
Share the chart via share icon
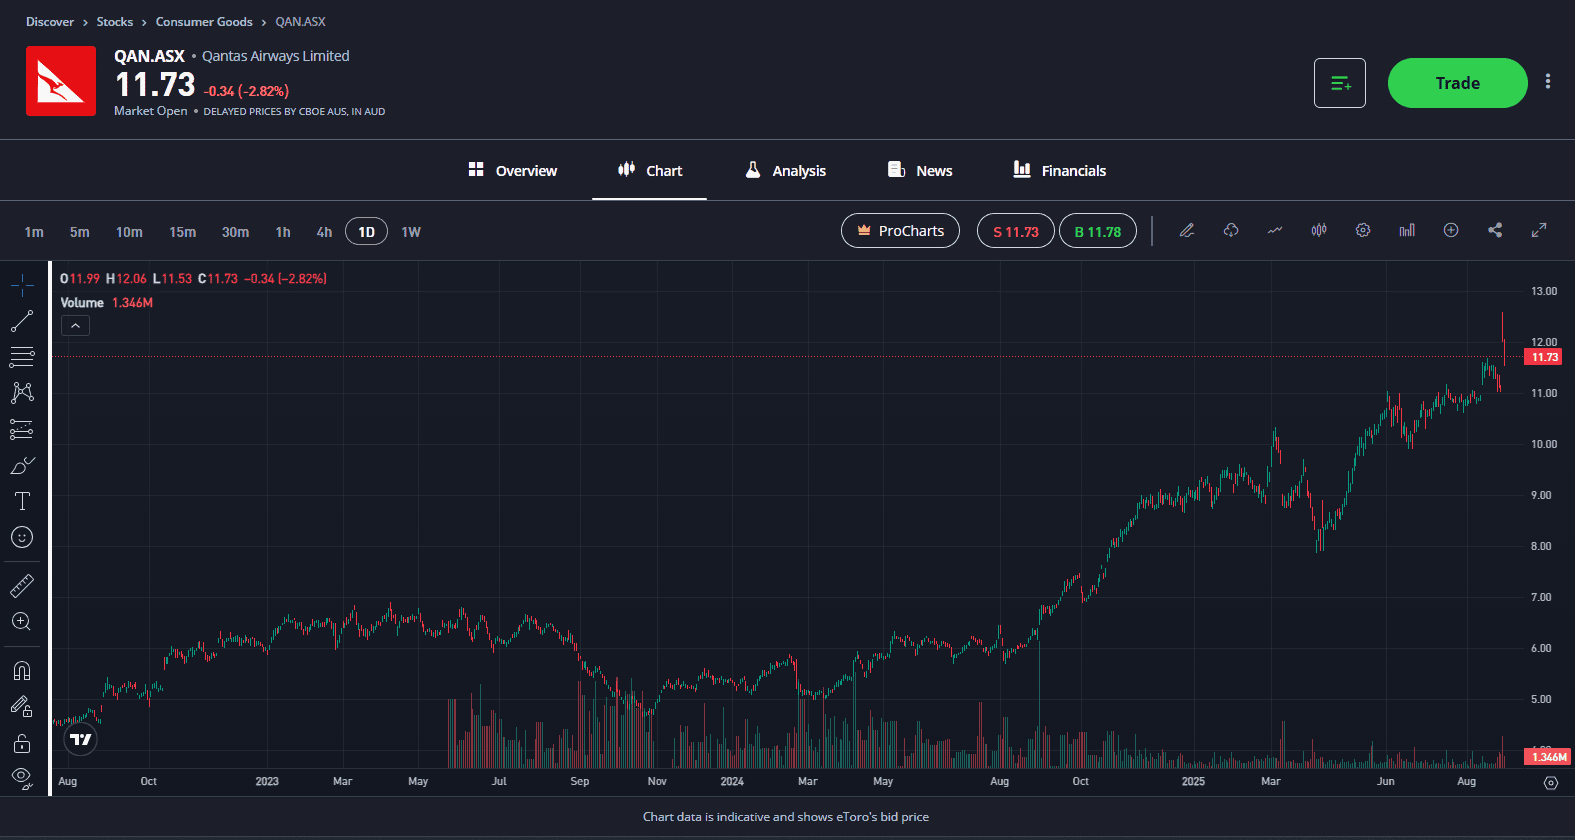(x=1495, y=230)
